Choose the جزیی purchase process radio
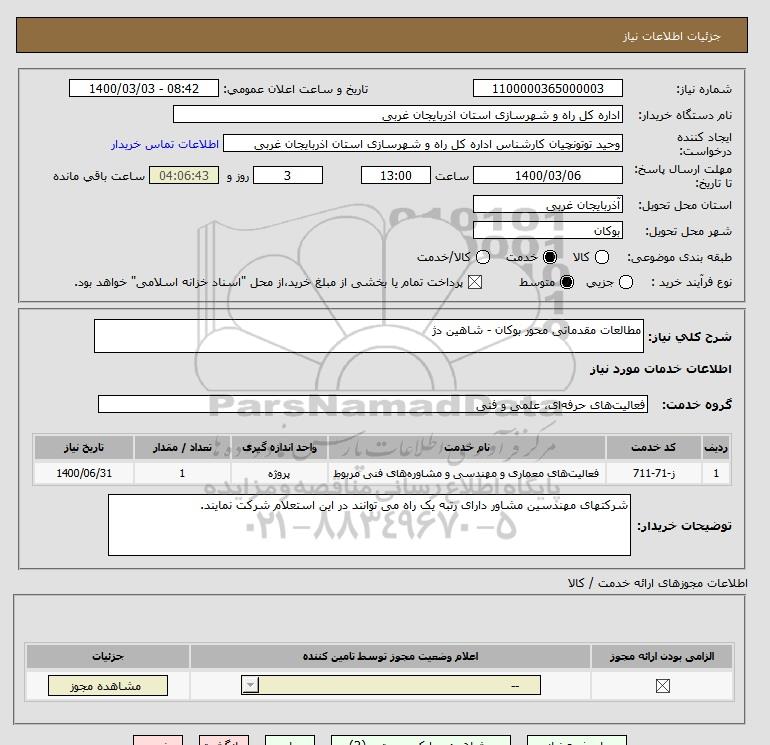This screenshot has height=745, width=770. coord(626,282)
